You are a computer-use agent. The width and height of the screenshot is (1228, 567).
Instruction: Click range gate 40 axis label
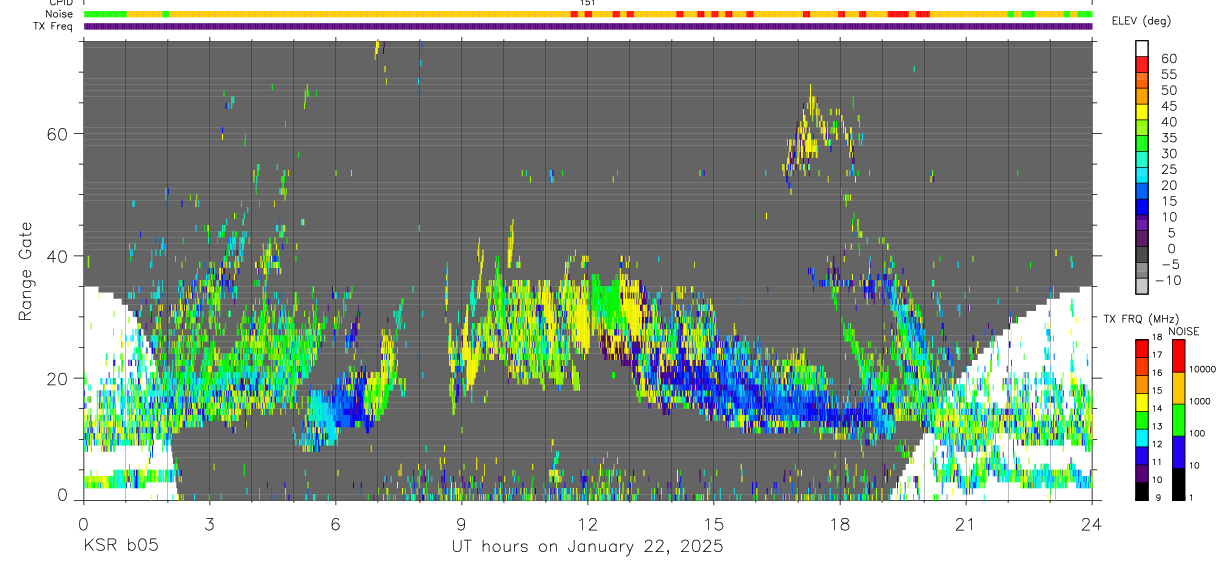click(x=65, y=256)
